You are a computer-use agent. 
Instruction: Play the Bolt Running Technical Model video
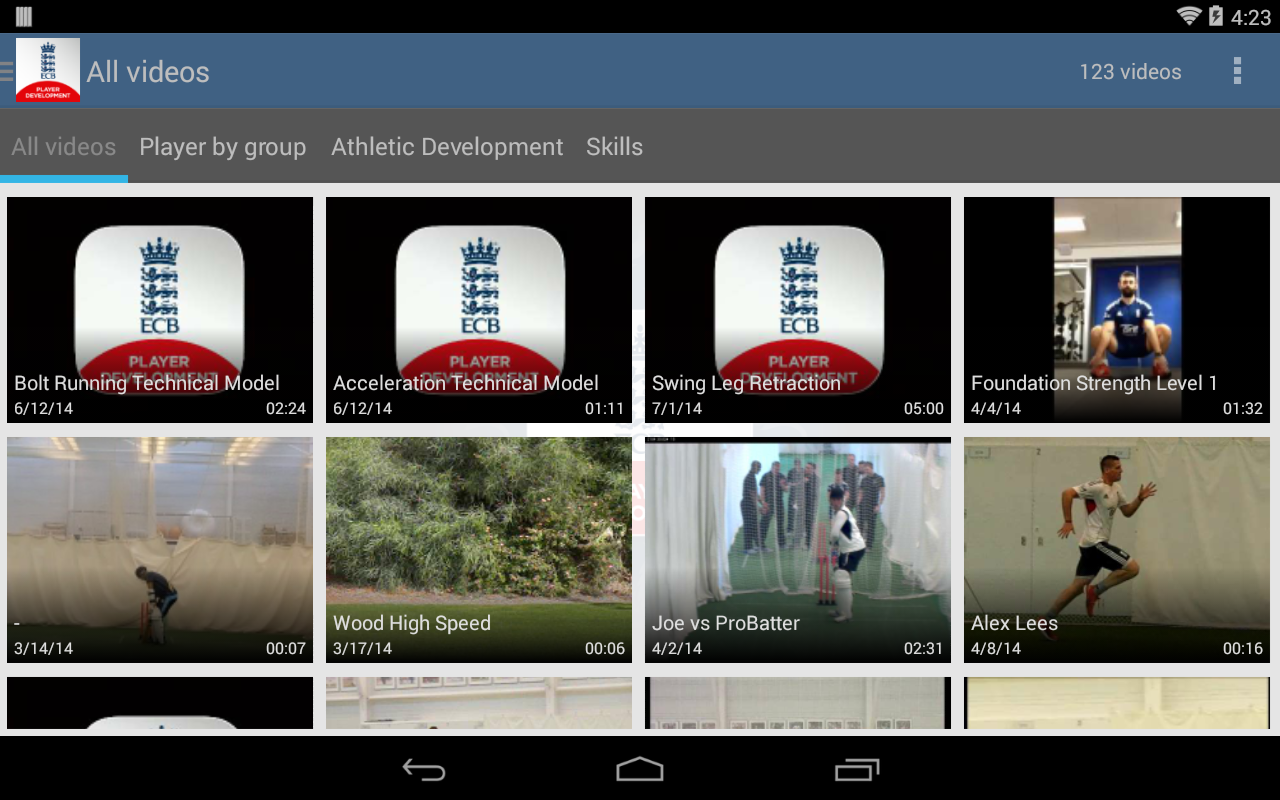coord(160,310)
